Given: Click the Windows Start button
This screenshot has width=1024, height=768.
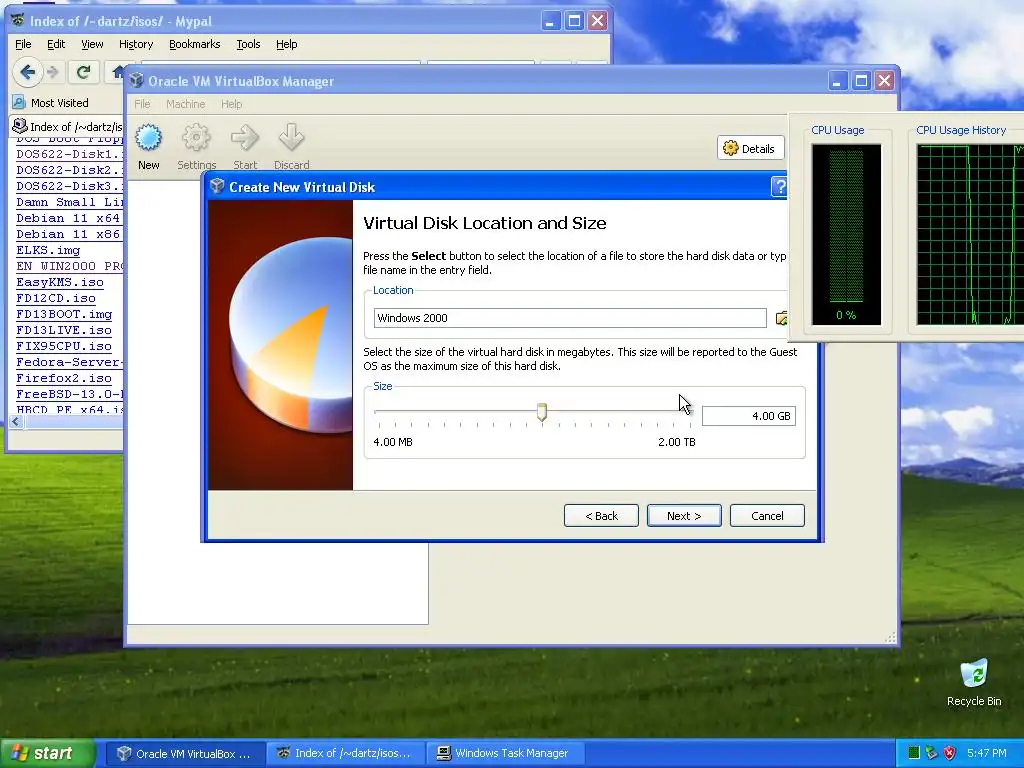Looking at the screenshot, I should coord(47,753).
